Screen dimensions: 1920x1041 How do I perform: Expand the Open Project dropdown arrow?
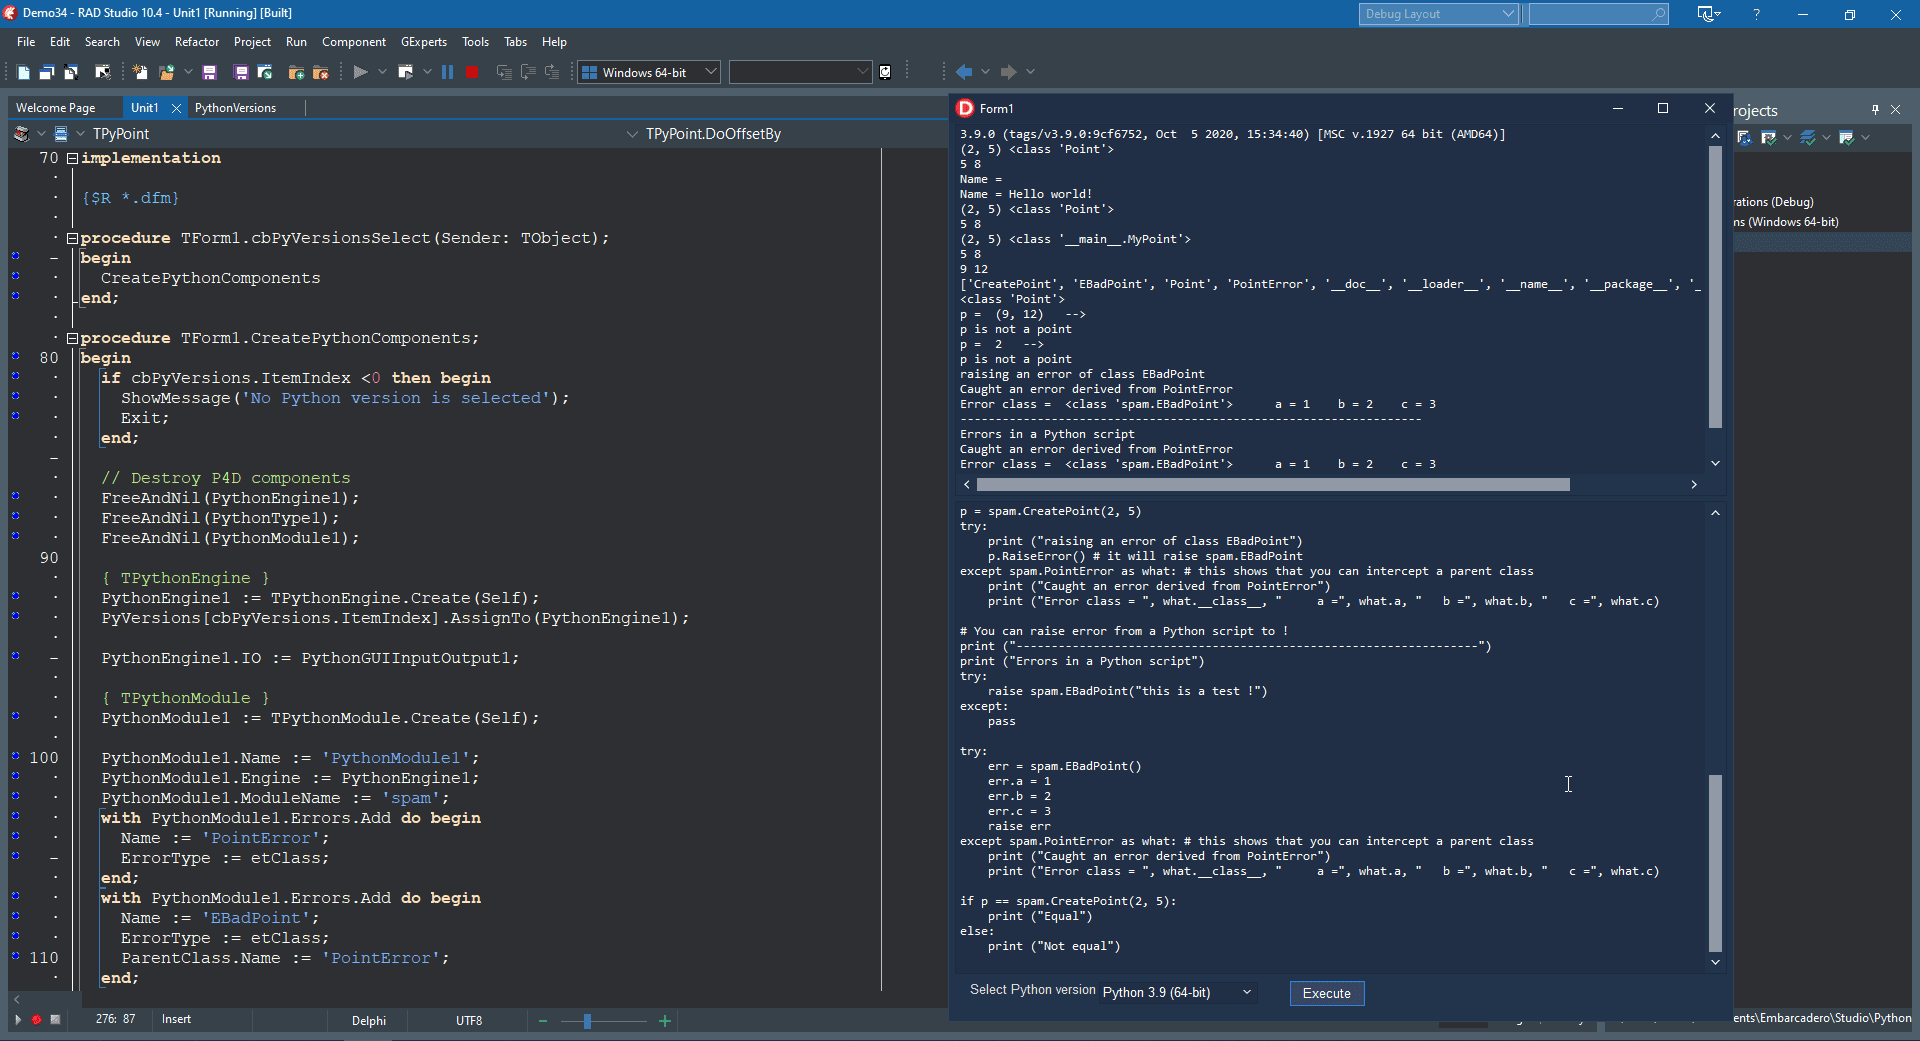coord(187,72)
